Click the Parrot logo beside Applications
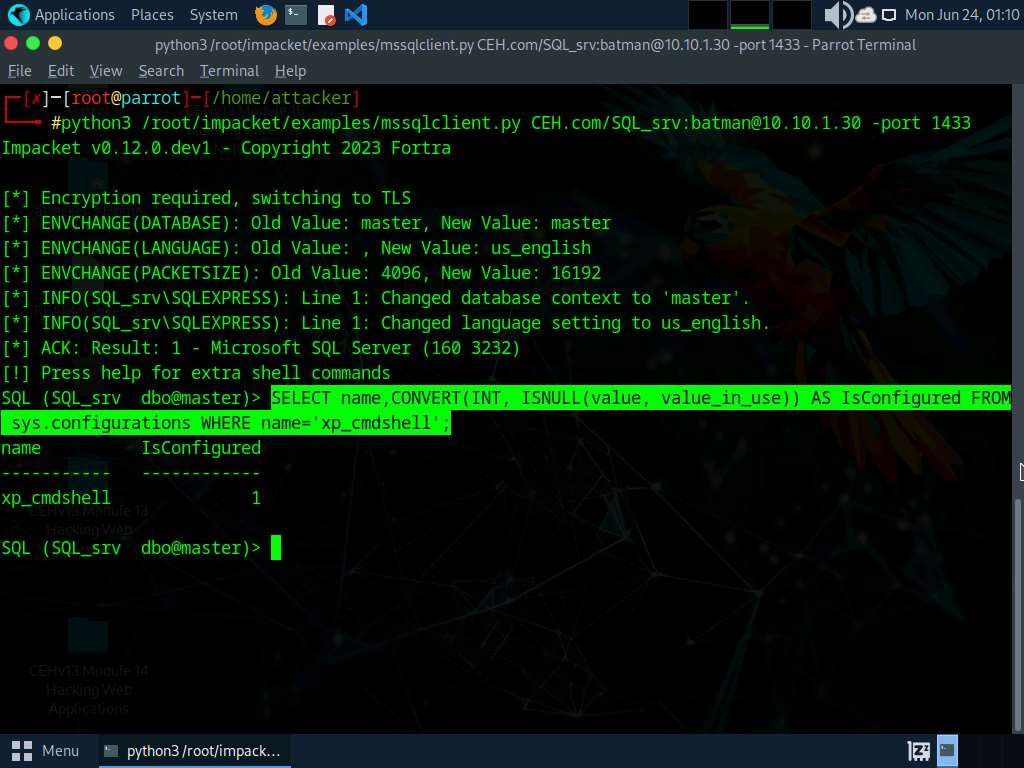The width and height of the screenshot is (1024, 768). pyautogui.click(x=18, y=15)
